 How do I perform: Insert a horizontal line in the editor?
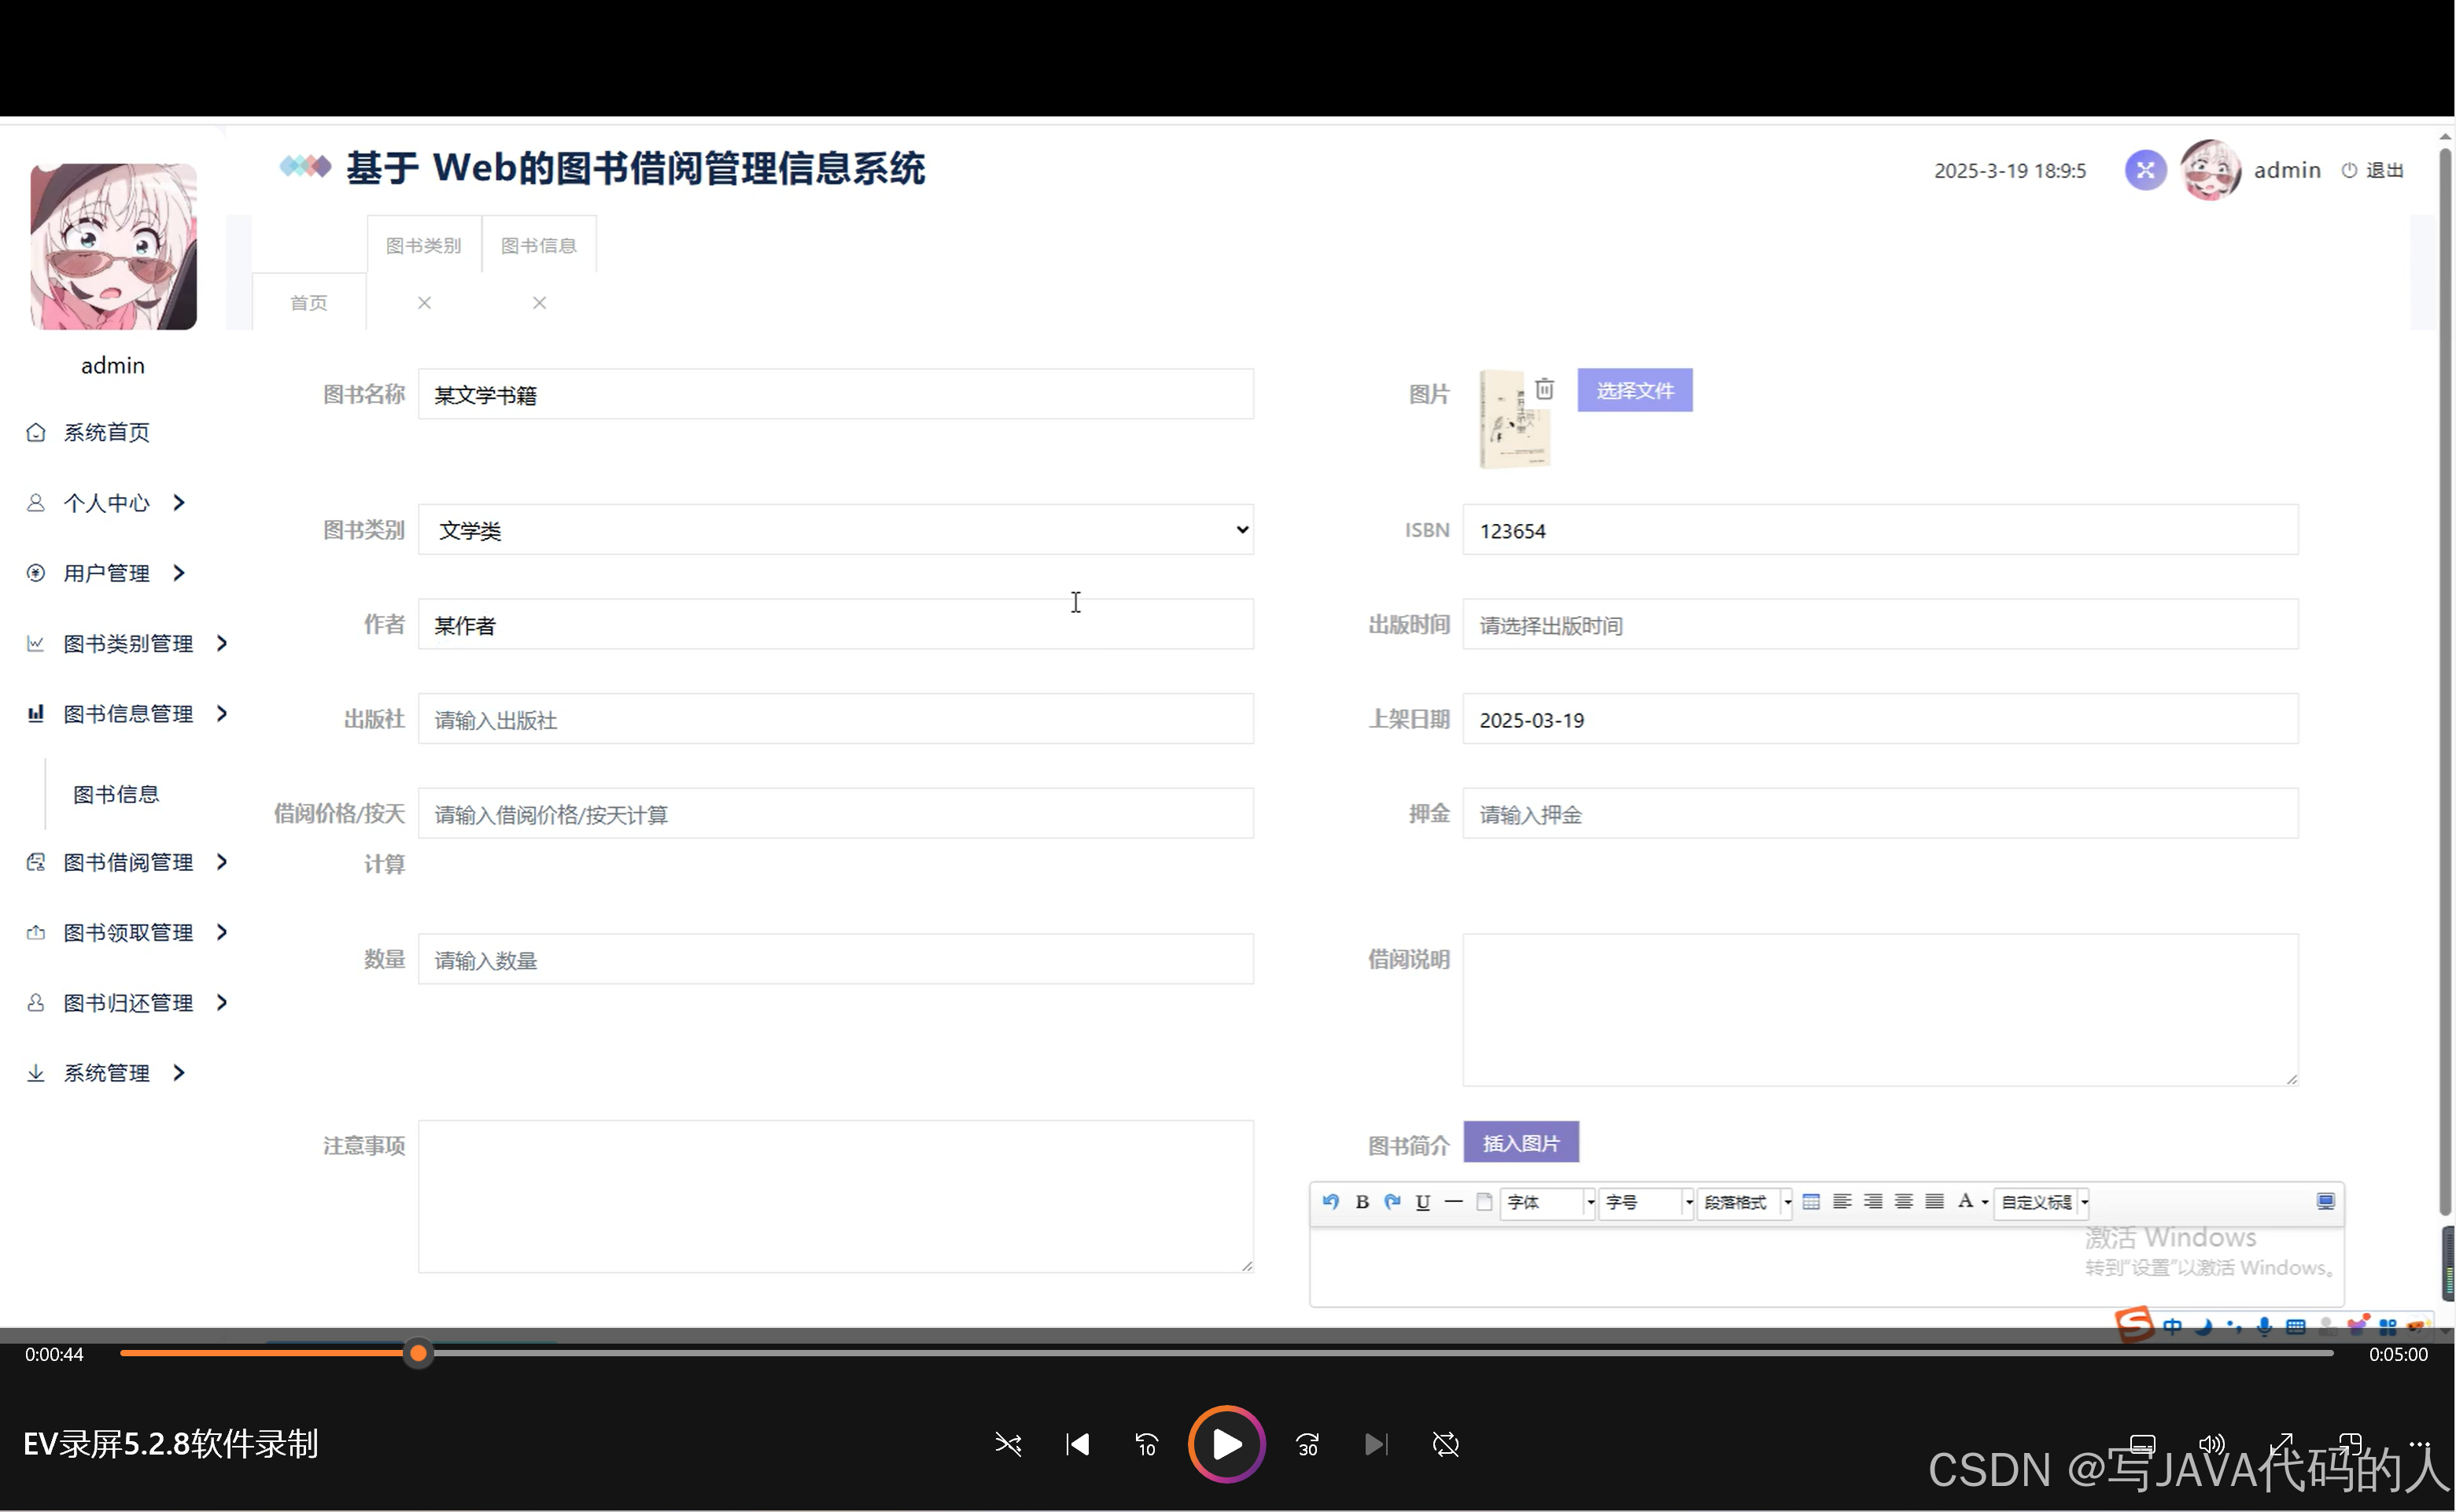(x=1453, y=1201)
